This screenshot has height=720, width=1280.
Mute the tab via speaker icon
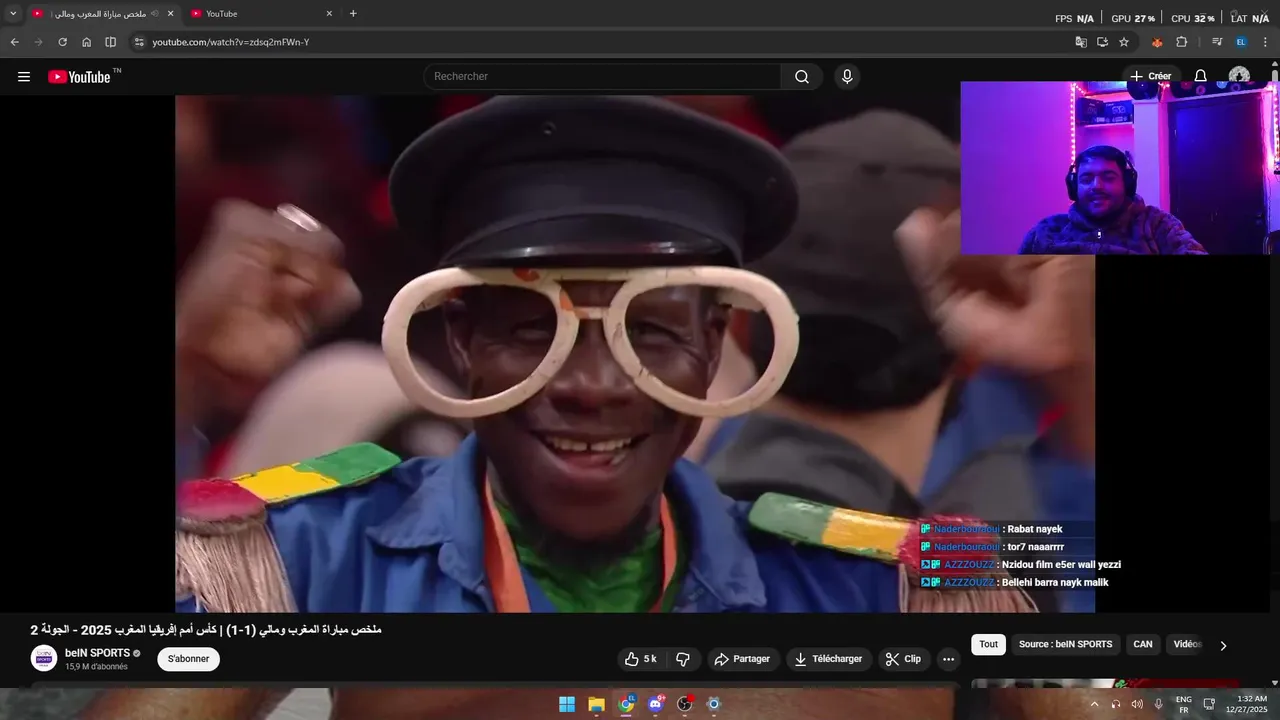[155, 14]
